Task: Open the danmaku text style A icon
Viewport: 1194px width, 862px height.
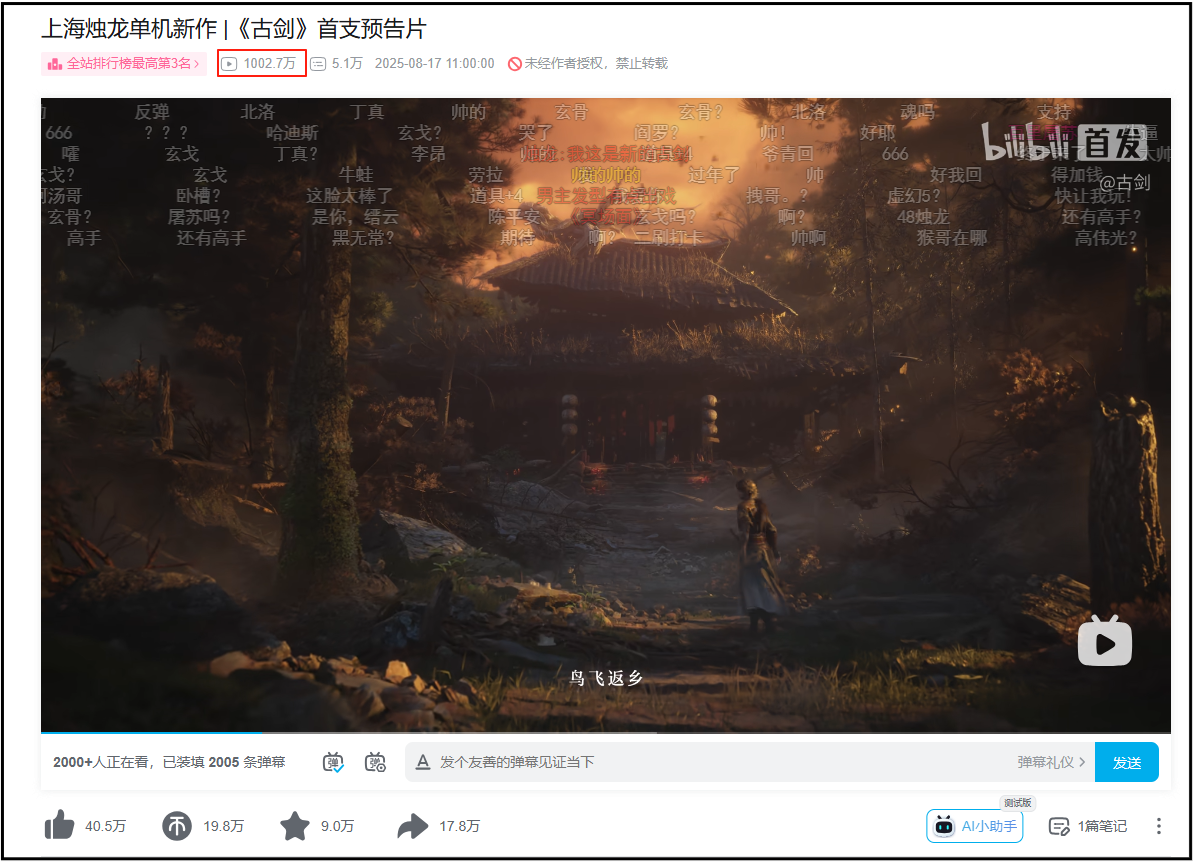Action: point(423,762)
